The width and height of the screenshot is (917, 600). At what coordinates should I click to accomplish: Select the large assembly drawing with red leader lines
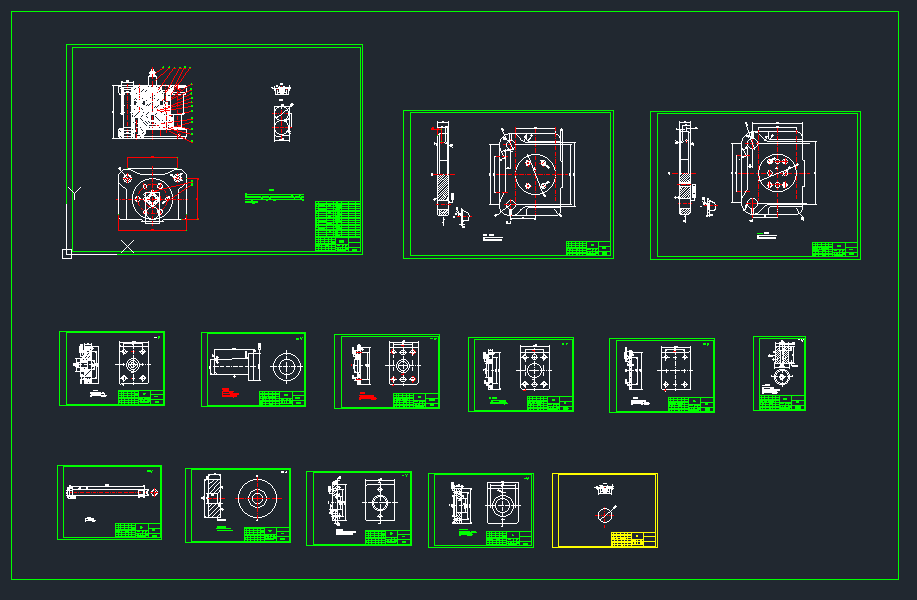pos(214,149)
